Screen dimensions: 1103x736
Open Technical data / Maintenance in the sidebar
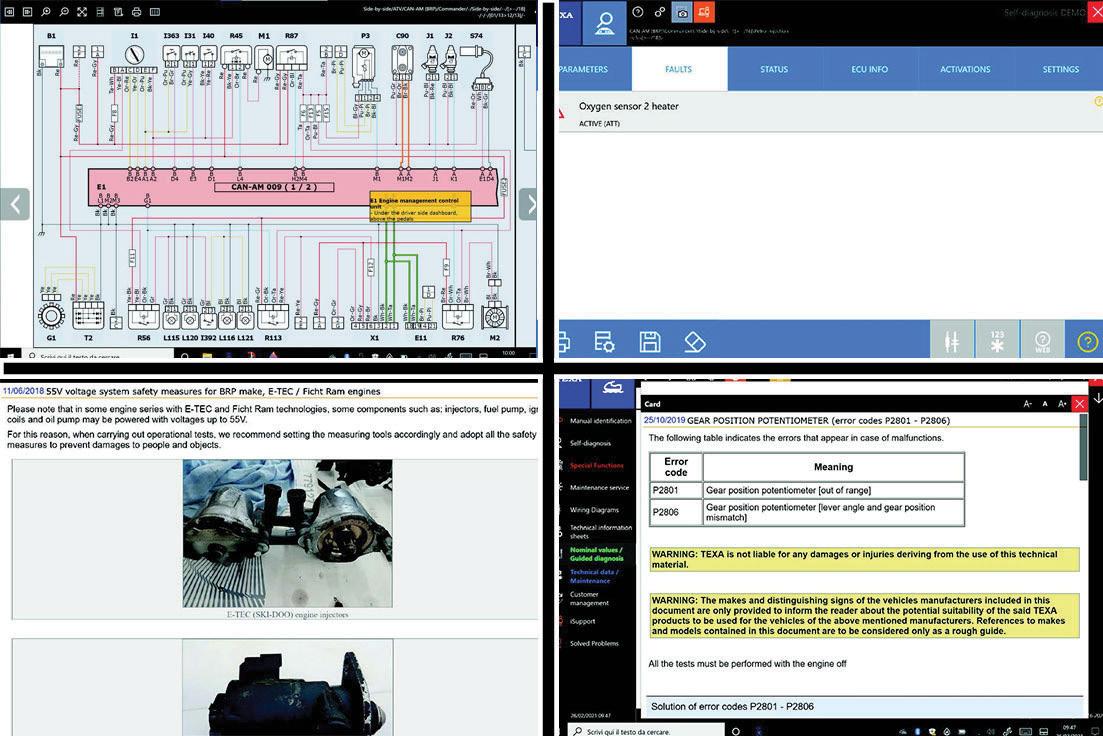[594, 576]
